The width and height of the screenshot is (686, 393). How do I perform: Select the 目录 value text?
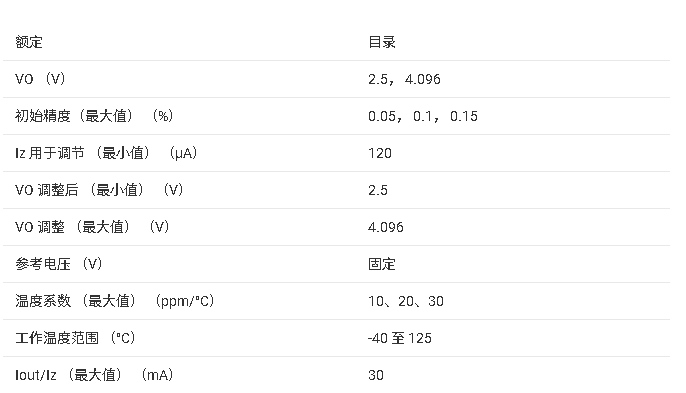pos(382,42)
